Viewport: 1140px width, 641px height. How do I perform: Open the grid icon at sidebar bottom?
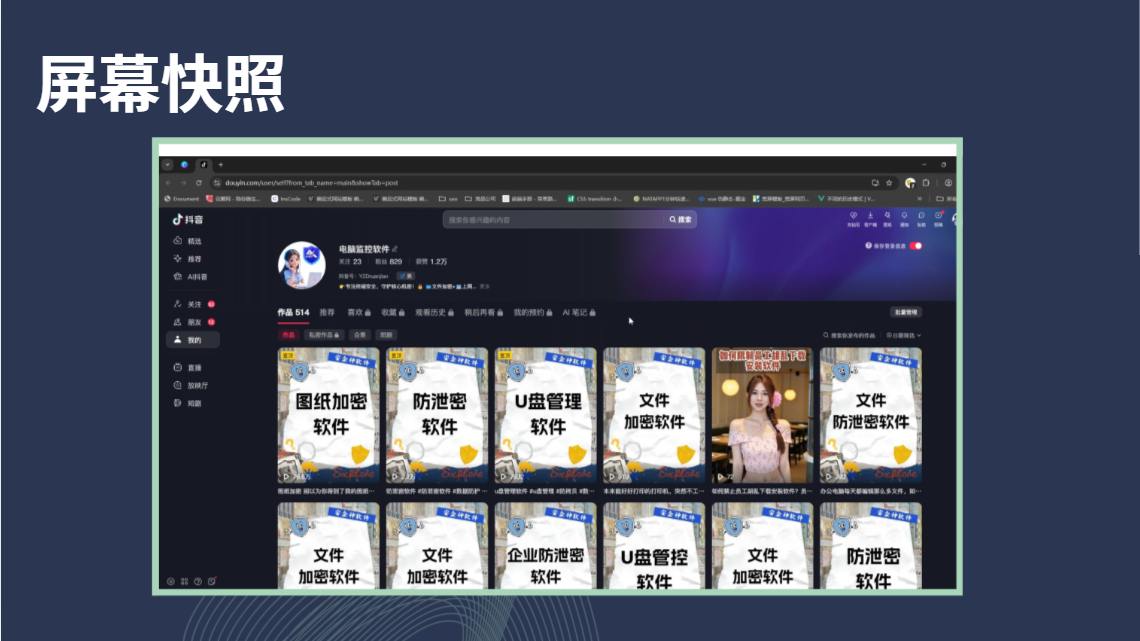coord(185,581)
